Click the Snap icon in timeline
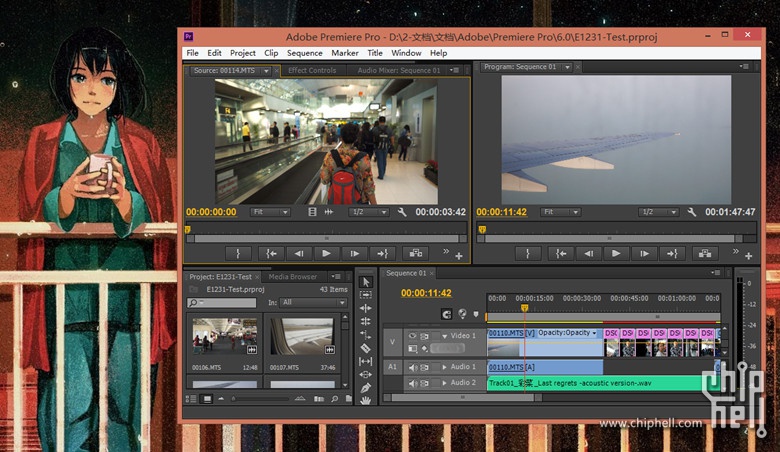Image resolution: width=780 pixels, height=452 pixels. [447, 313]
